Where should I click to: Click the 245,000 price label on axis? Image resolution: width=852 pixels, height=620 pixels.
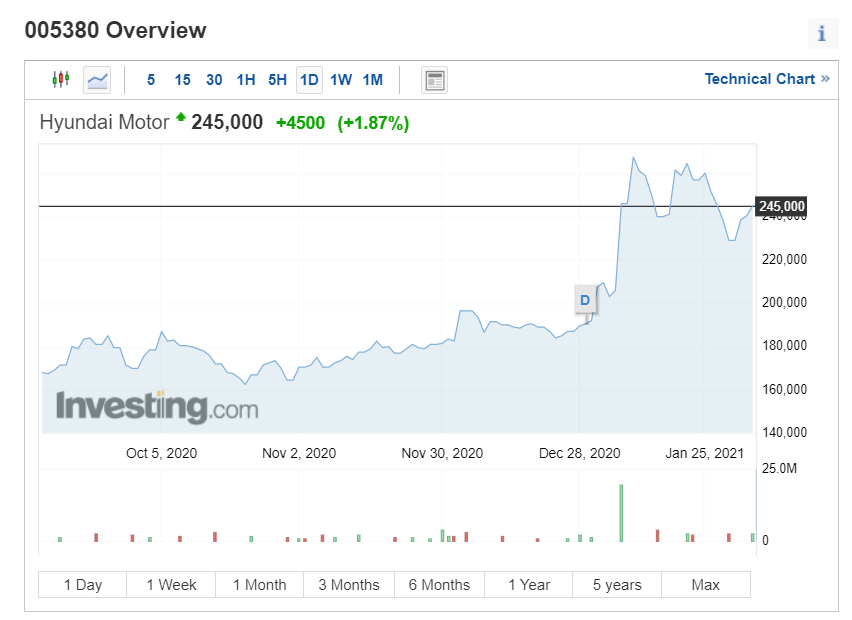coord(781,206)
